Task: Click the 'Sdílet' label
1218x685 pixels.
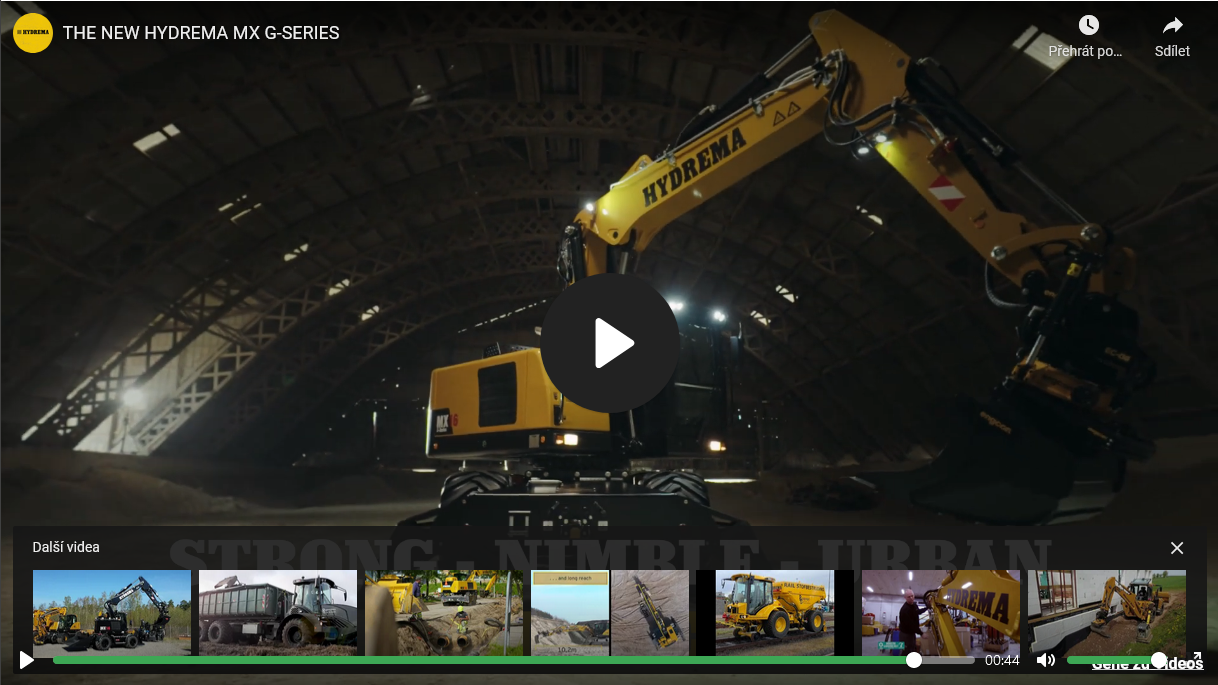Action: pyautogui.click(x=1172, y=51)
